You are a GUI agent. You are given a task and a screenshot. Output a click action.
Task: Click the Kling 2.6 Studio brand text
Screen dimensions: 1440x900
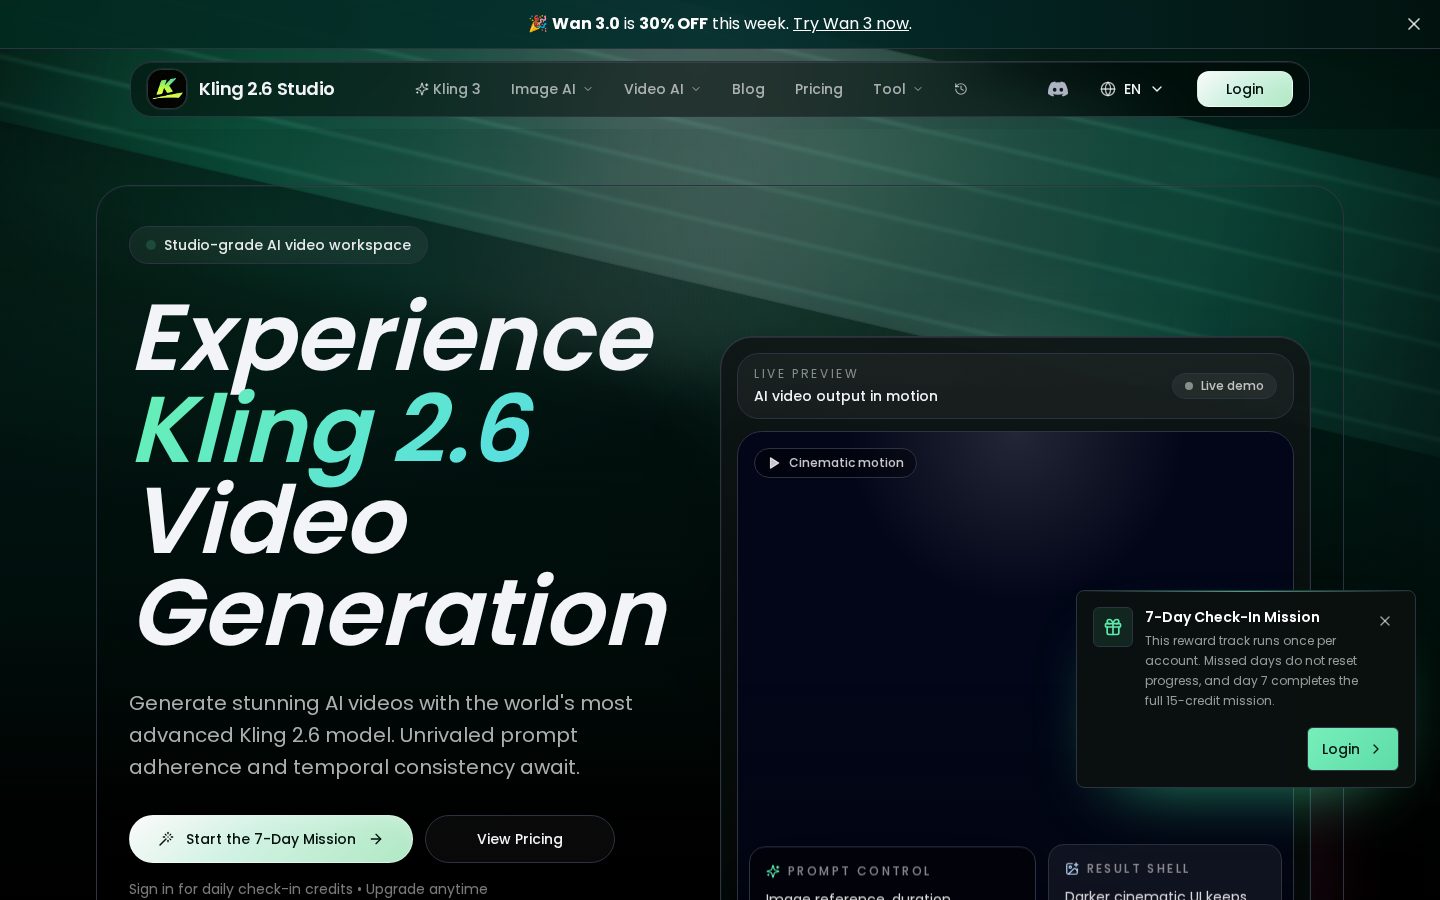click(267, 89)
